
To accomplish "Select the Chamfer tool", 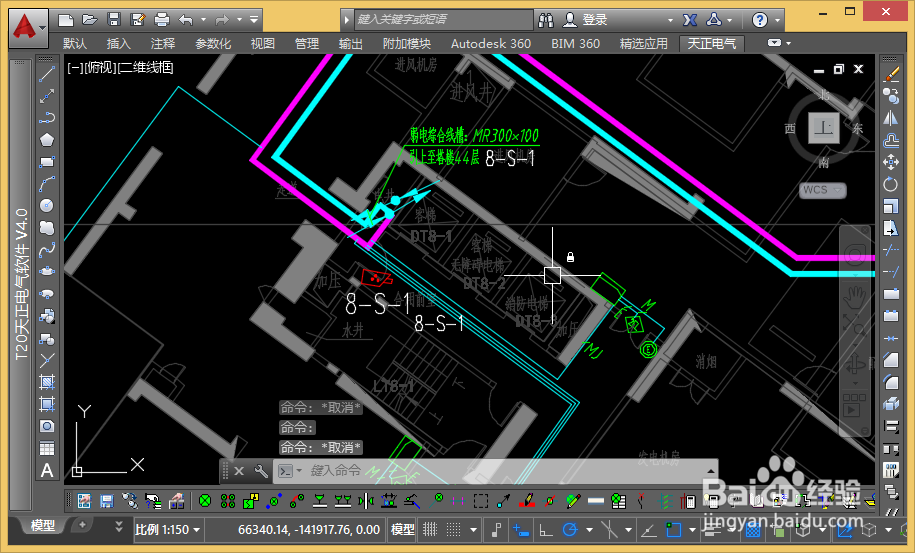I will 890,360.
